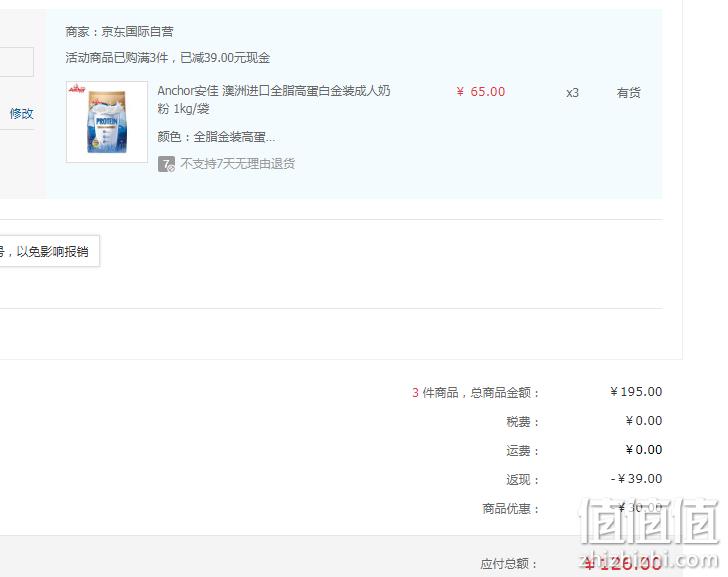Click the 修改 link
The height and width of the screenshot is (577, 728).
click(x=21, y=113)
